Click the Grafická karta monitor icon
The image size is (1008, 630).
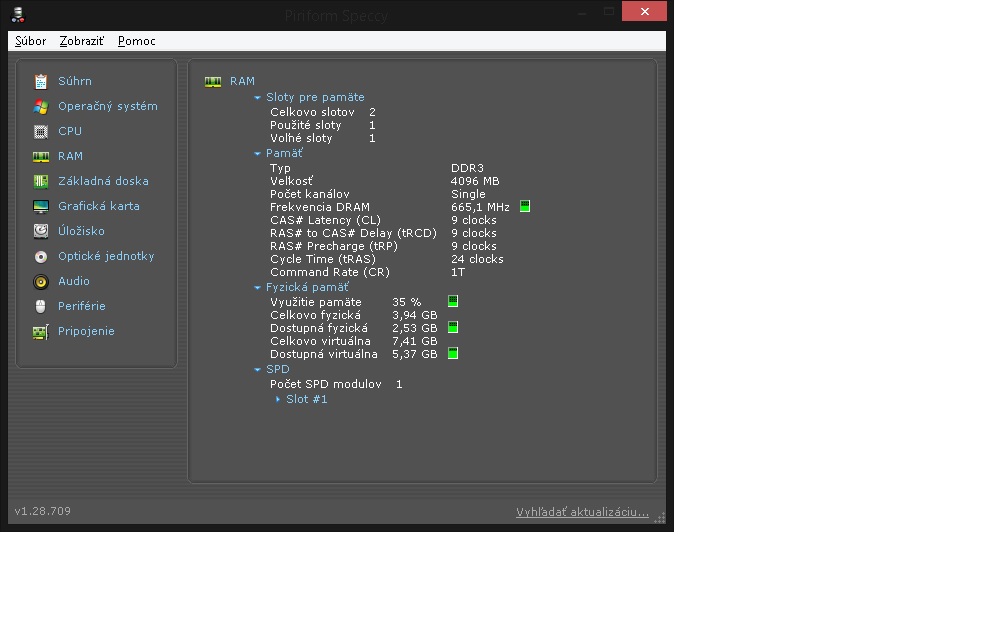[x=40, y=206]
